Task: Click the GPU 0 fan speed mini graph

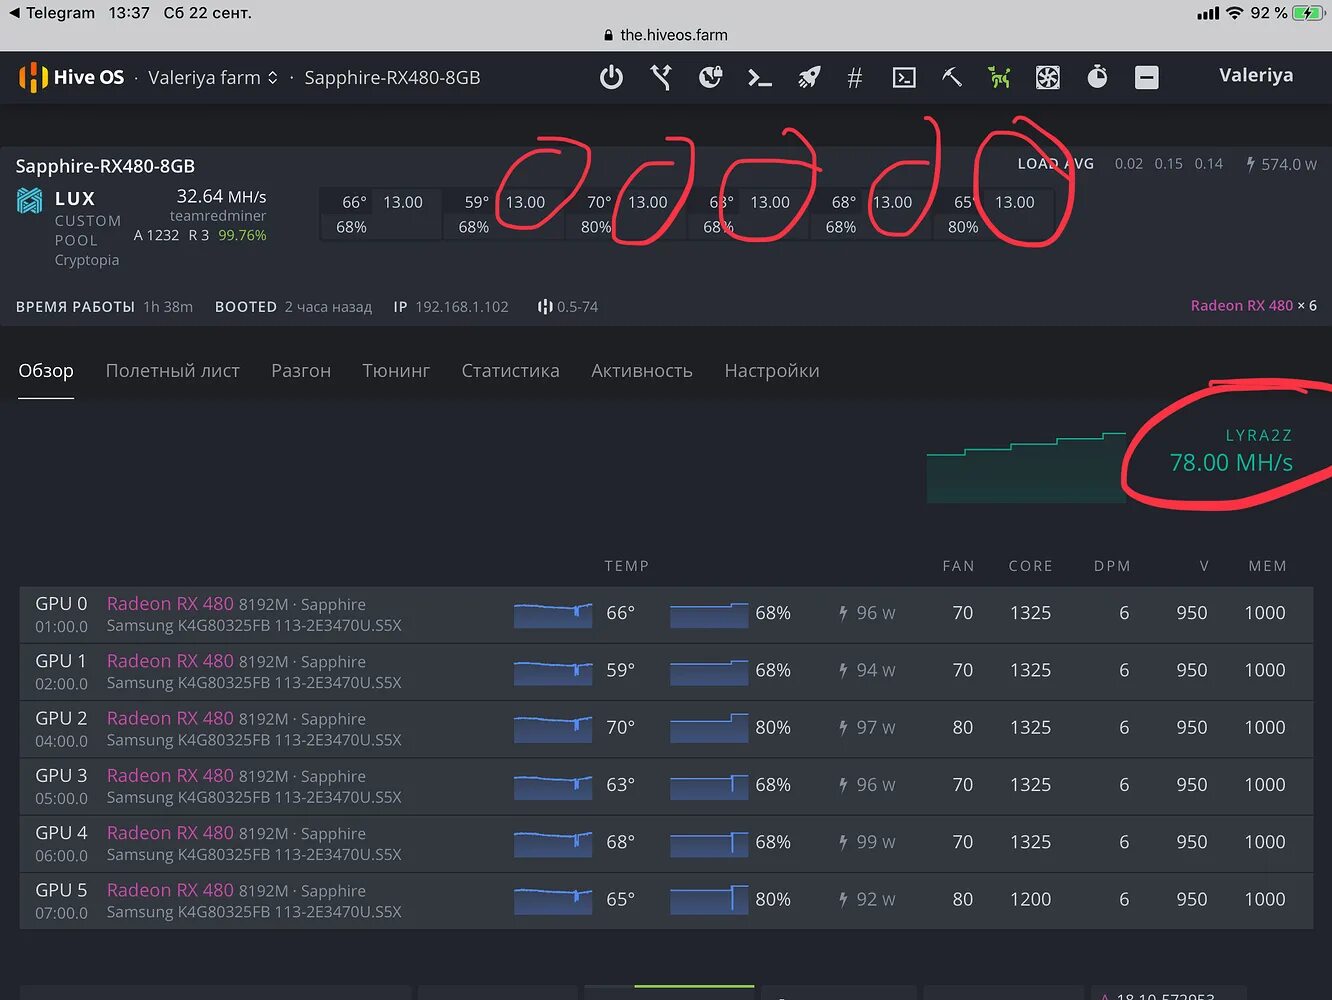Action: (709, 615)
